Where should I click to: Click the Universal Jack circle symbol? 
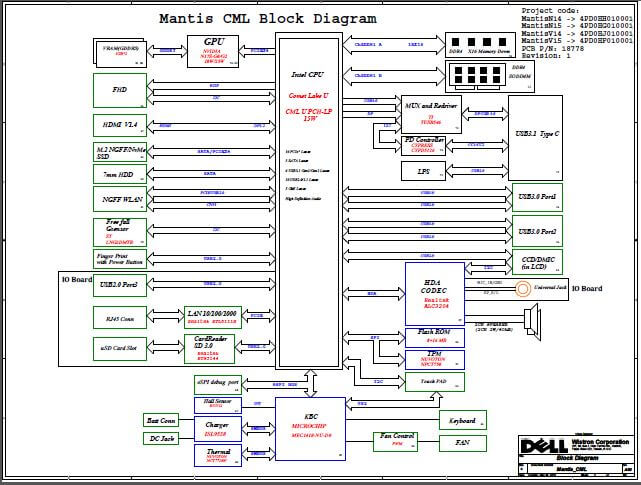pos(521,290)
